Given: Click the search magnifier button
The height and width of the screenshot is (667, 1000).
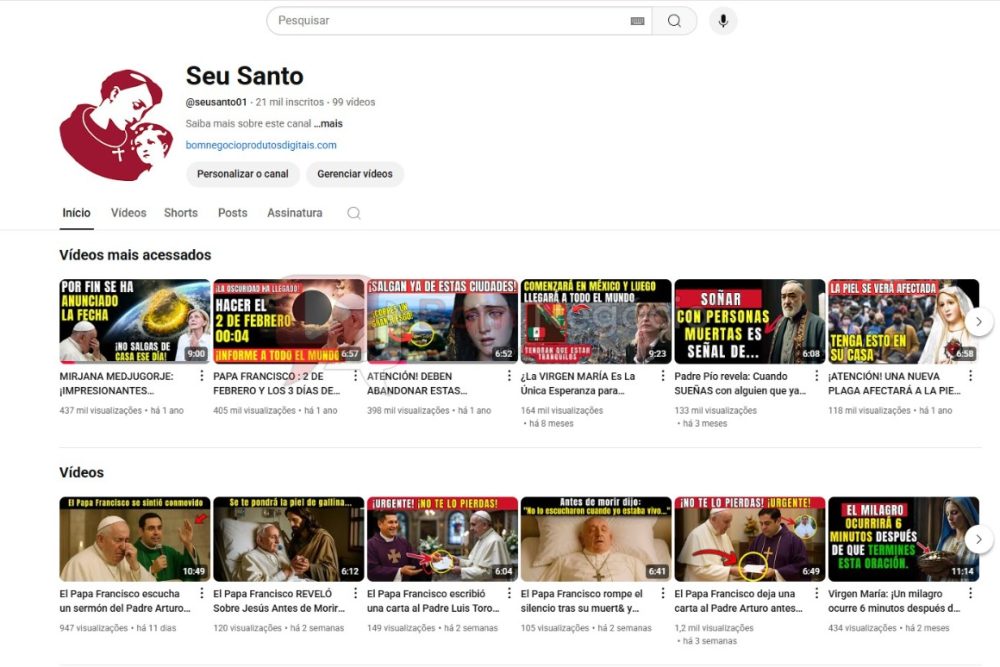Looking at the screenshot, I should (x=674, y=21).
